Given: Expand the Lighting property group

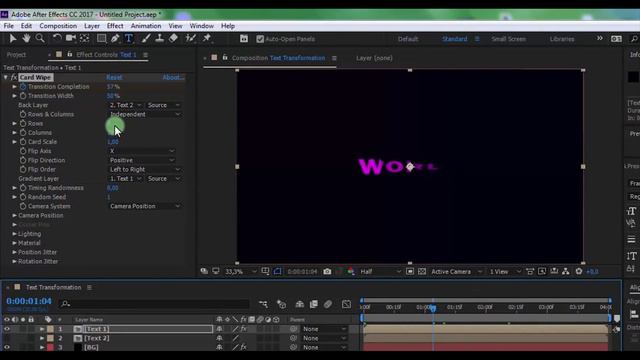Looking at the screenshot, I should [14, 234].
